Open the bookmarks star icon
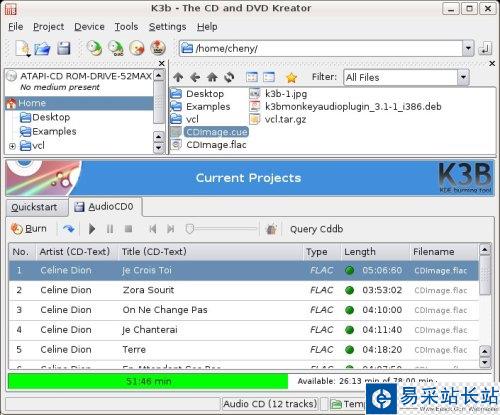This screenshot has width=500, height=415. pyautogui.click(x=291, y=78)
